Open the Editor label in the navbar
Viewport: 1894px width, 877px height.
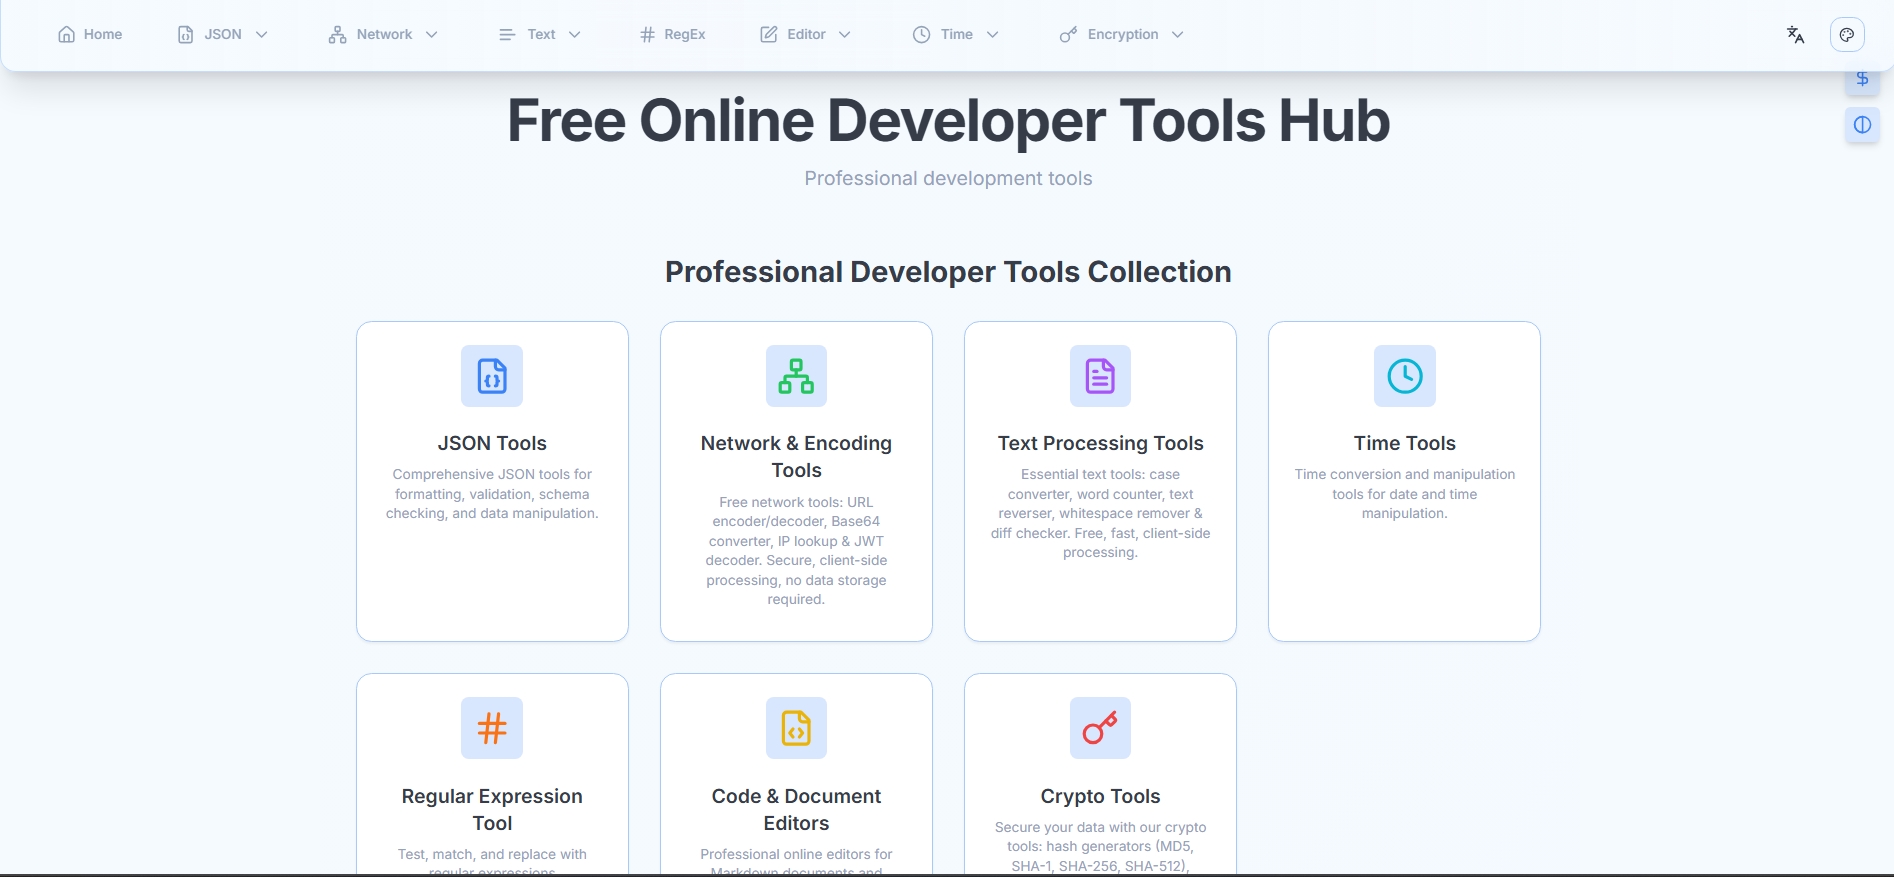(806, 35)
